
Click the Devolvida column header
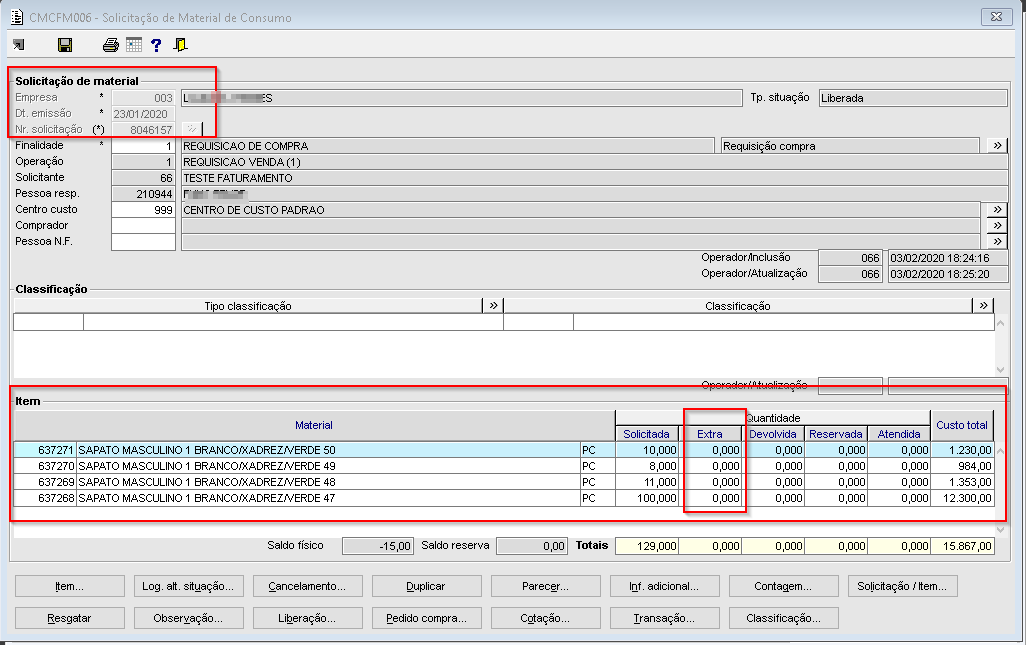[773, 434]
